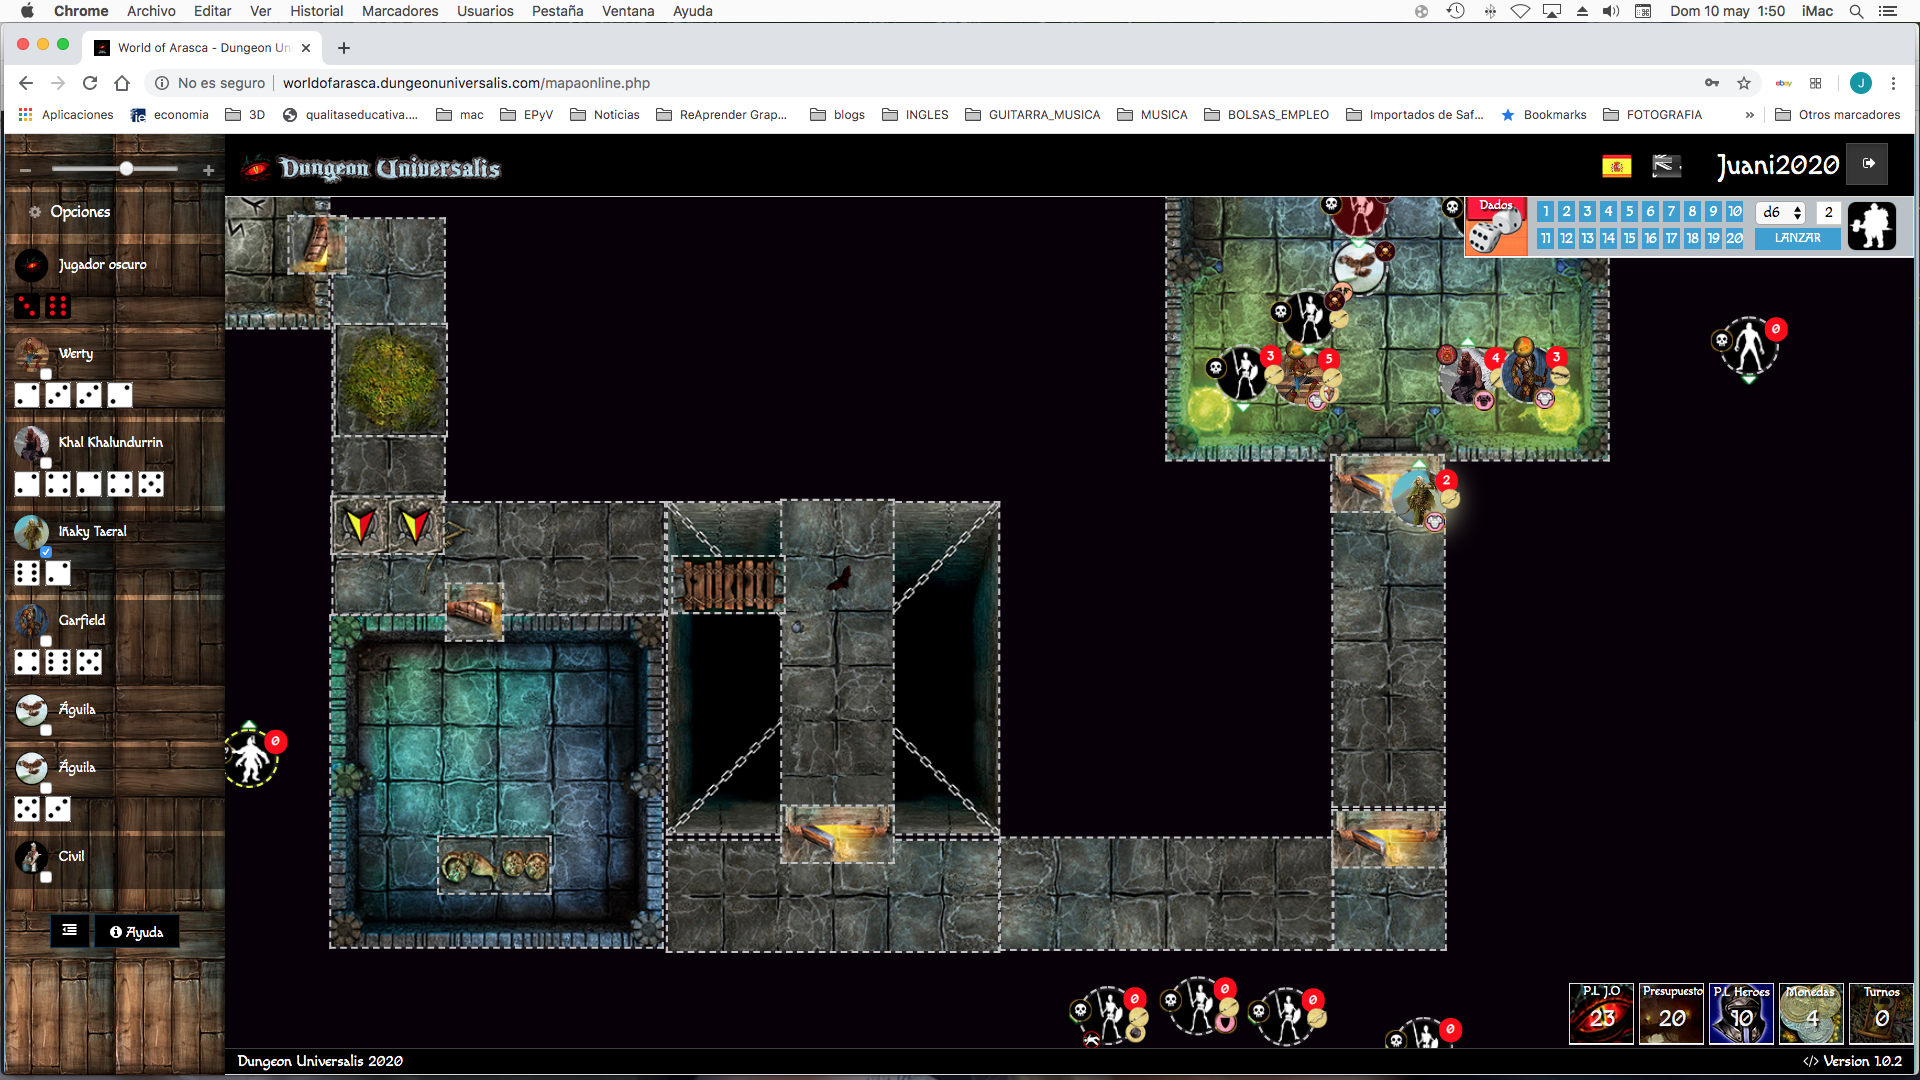The width and height of the screenshot is (1920, 1080).
Task: Click the Opciones gear icon
Action: [x=35, y=212]
